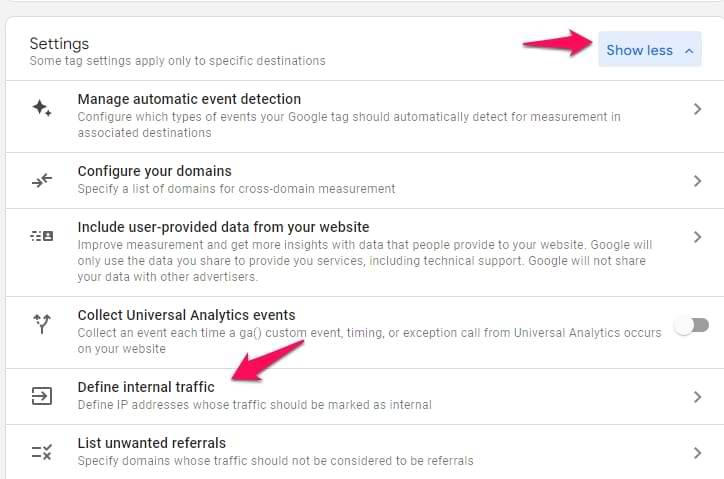
Task: Open List unwanted referrals setting
Action: (151, 443)
